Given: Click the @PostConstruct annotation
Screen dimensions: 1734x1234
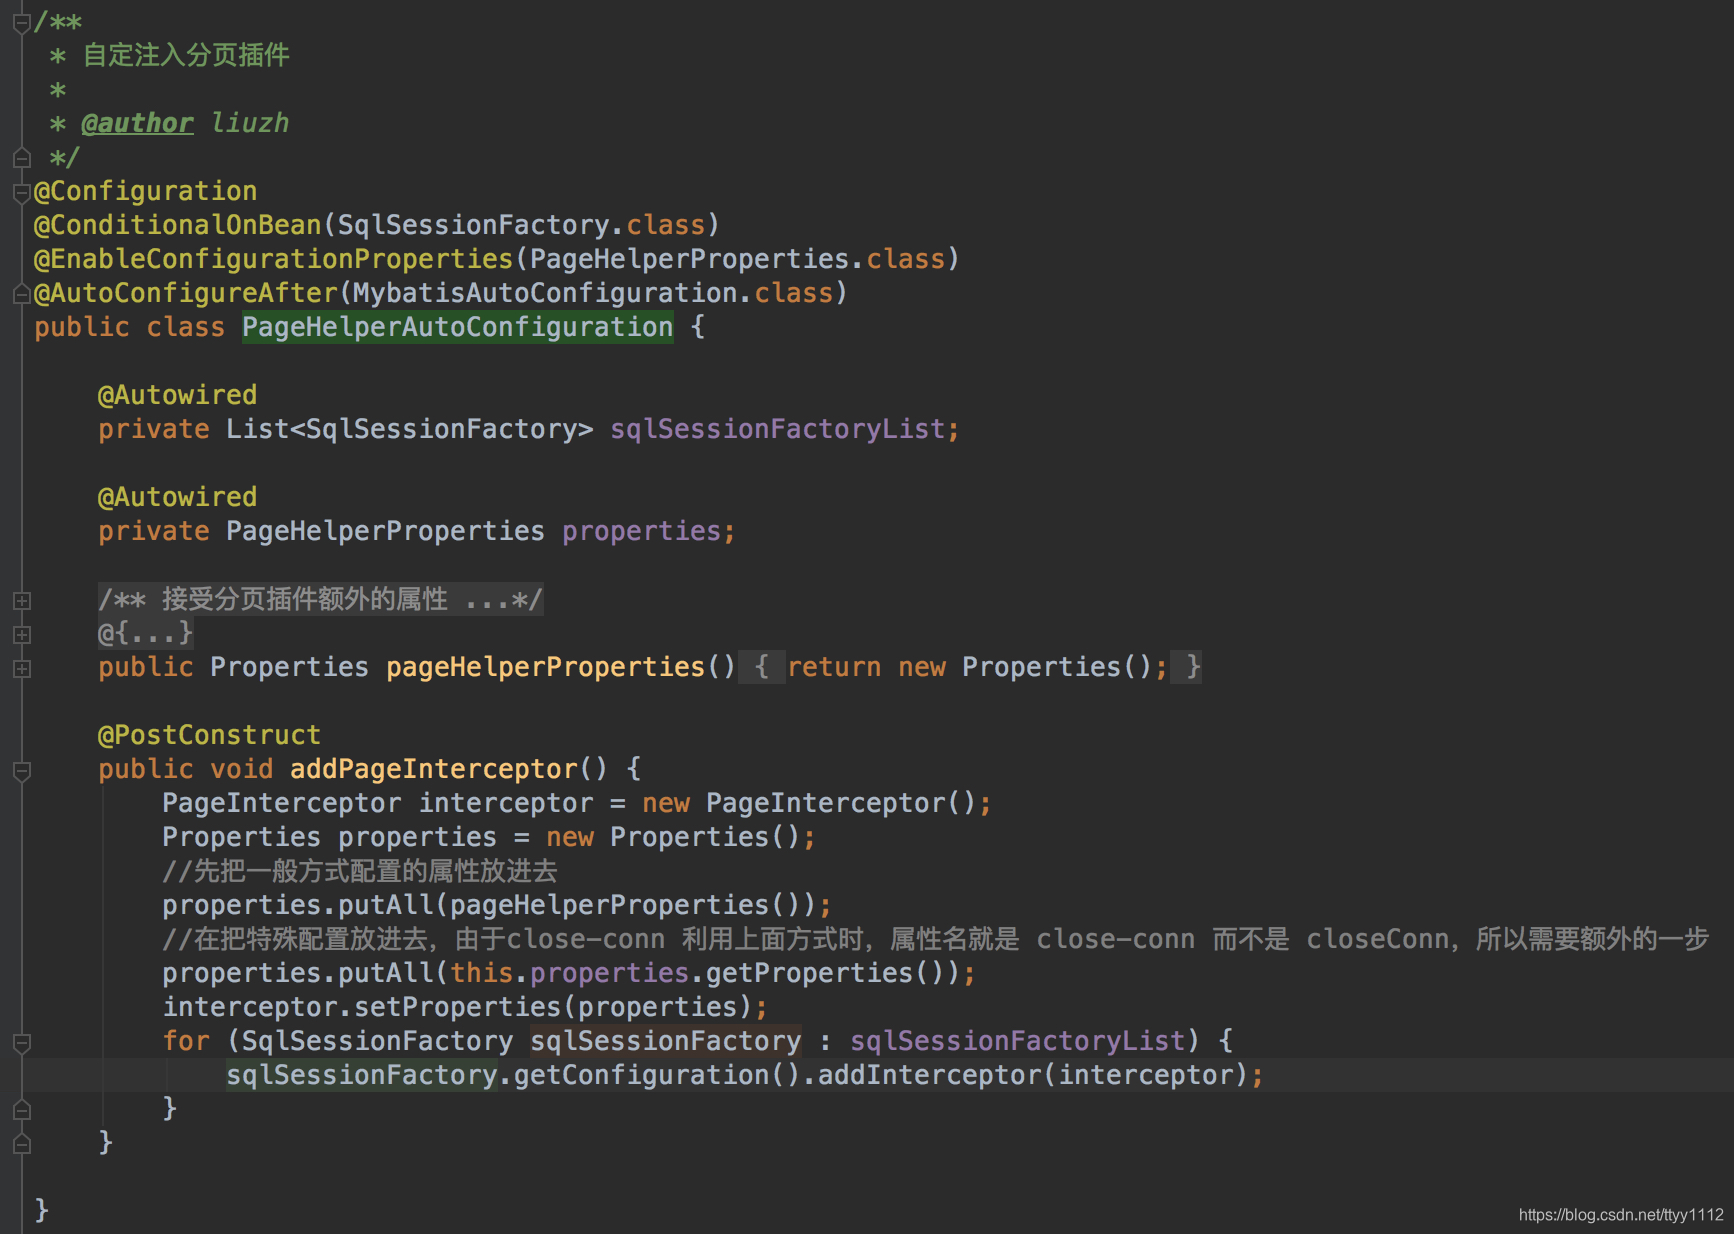Looking at the screenshot, I should [x=209, y=735].
